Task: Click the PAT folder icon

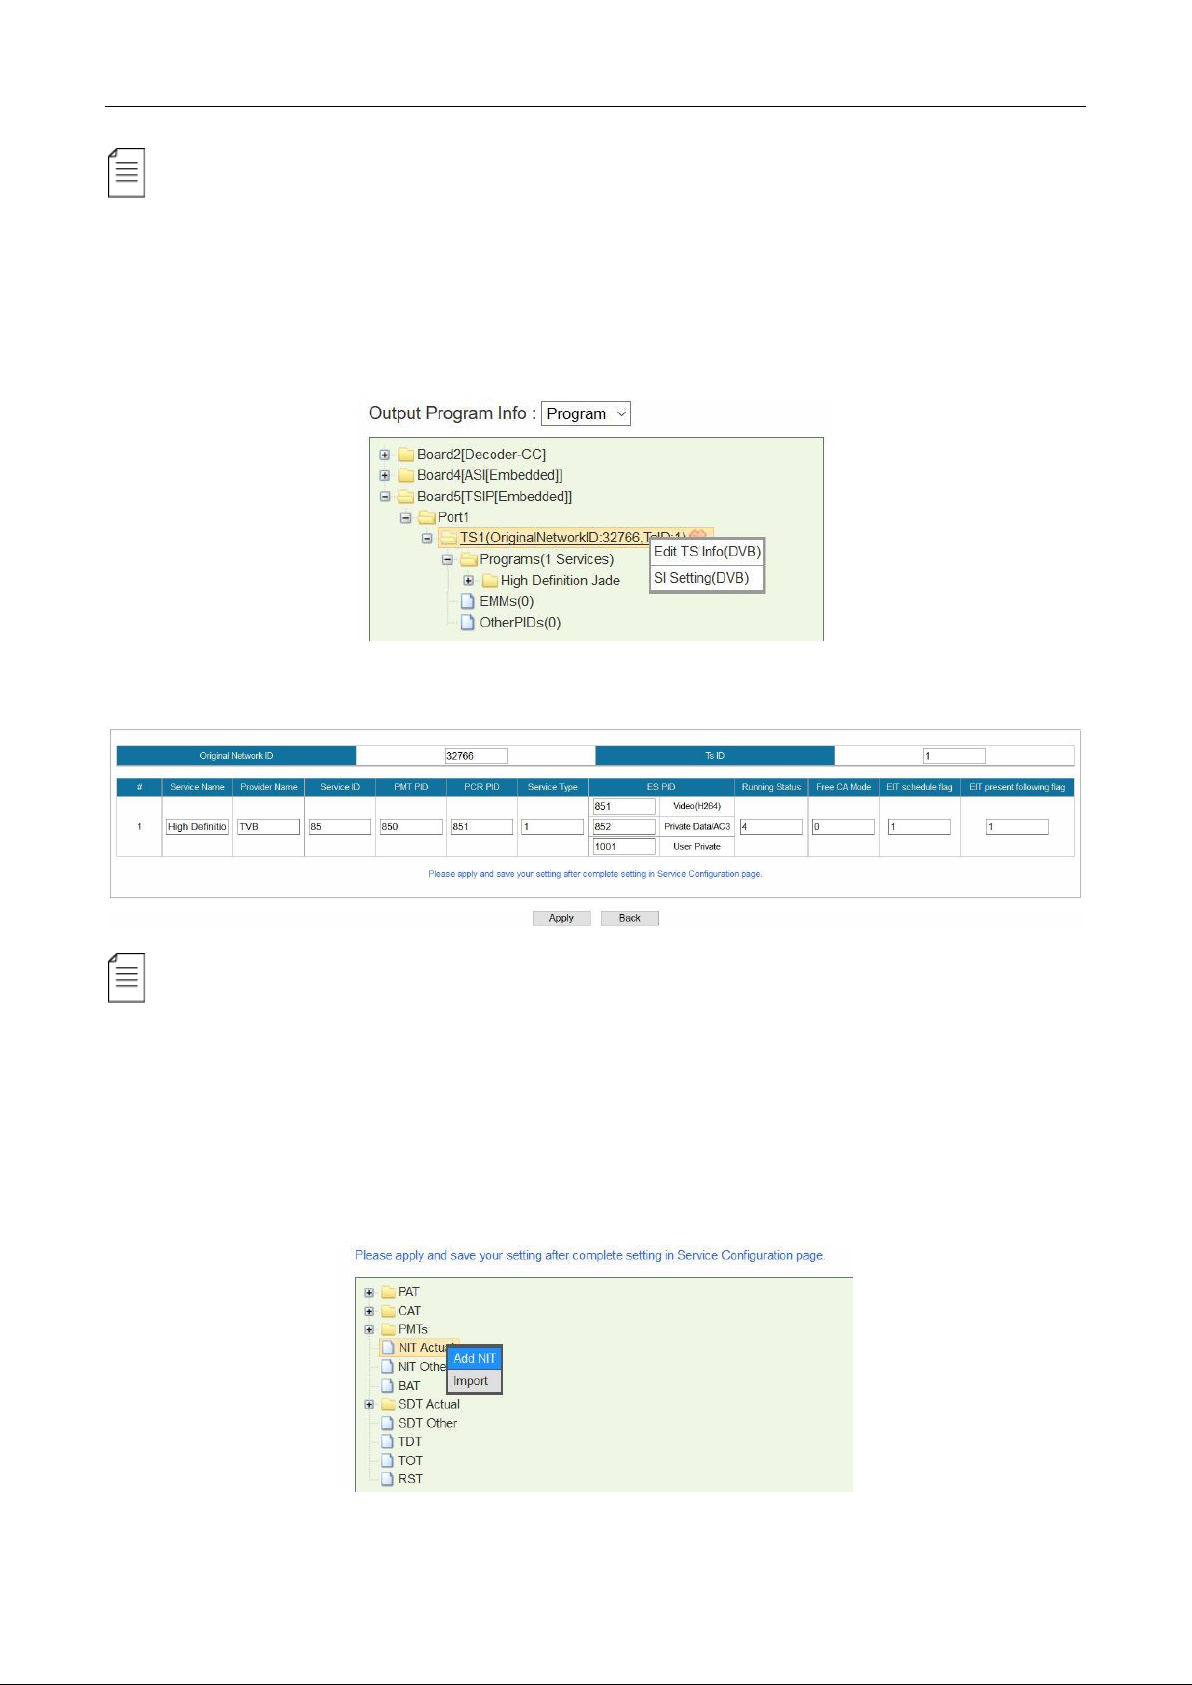Action: click(x=388, y=1292)
